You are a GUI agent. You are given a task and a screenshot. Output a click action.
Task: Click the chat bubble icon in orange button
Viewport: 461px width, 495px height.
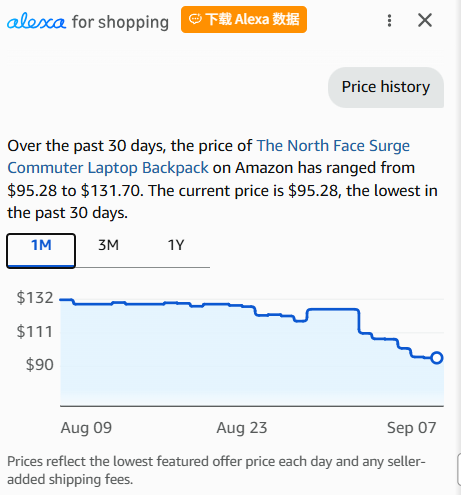click(195, 19)
